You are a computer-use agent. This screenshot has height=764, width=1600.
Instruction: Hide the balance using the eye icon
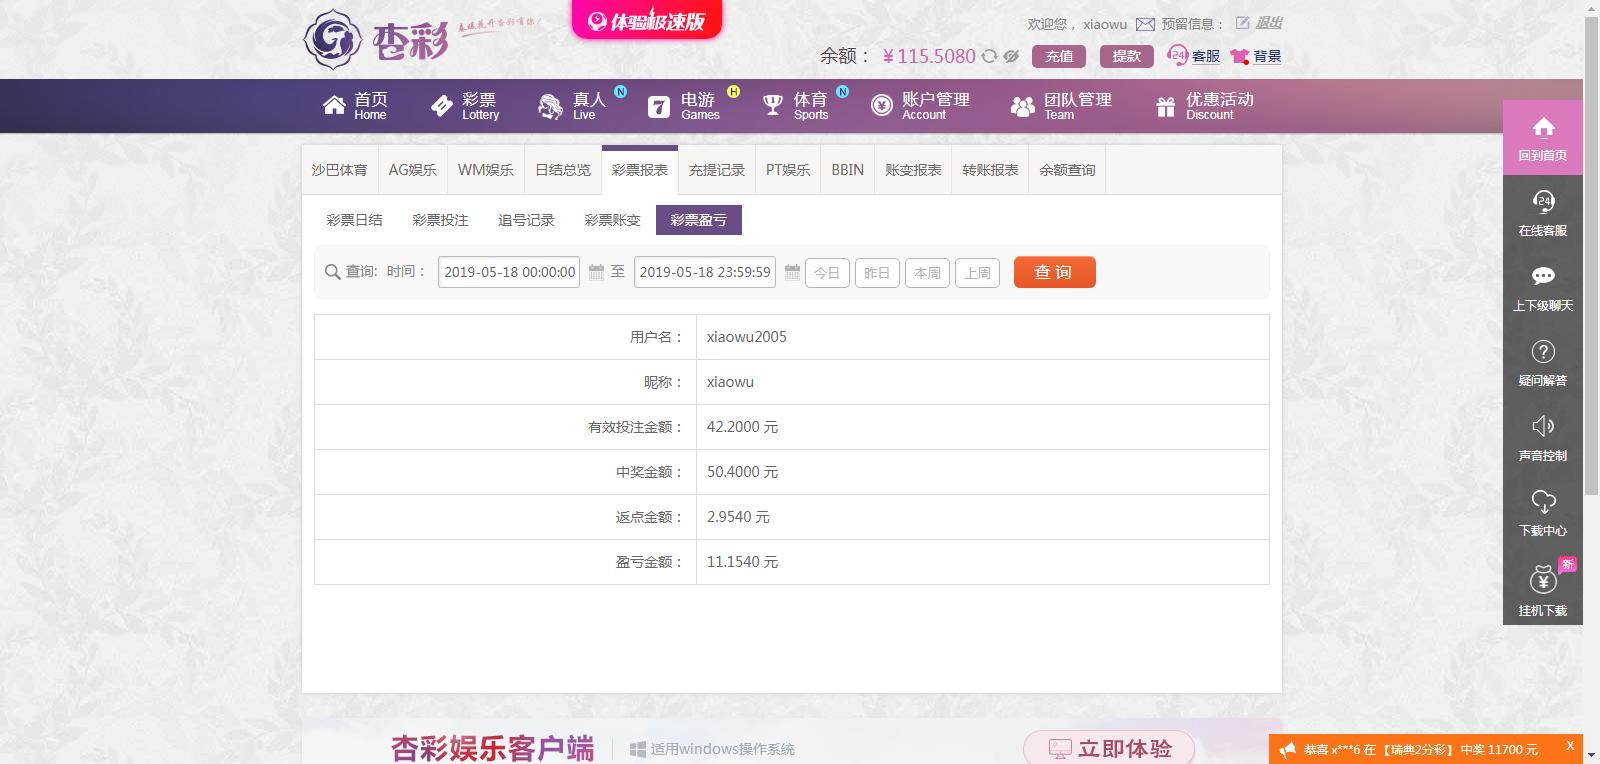click(1011, 56)
